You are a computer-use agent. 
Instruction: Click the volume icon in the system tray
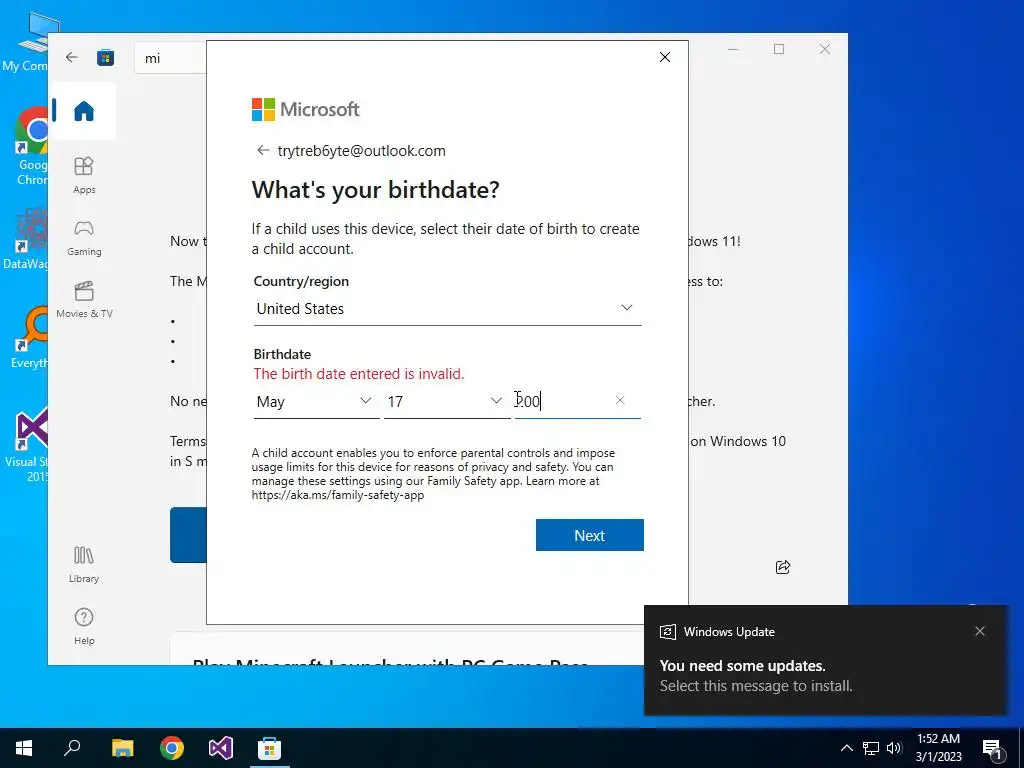coord(894,748)
